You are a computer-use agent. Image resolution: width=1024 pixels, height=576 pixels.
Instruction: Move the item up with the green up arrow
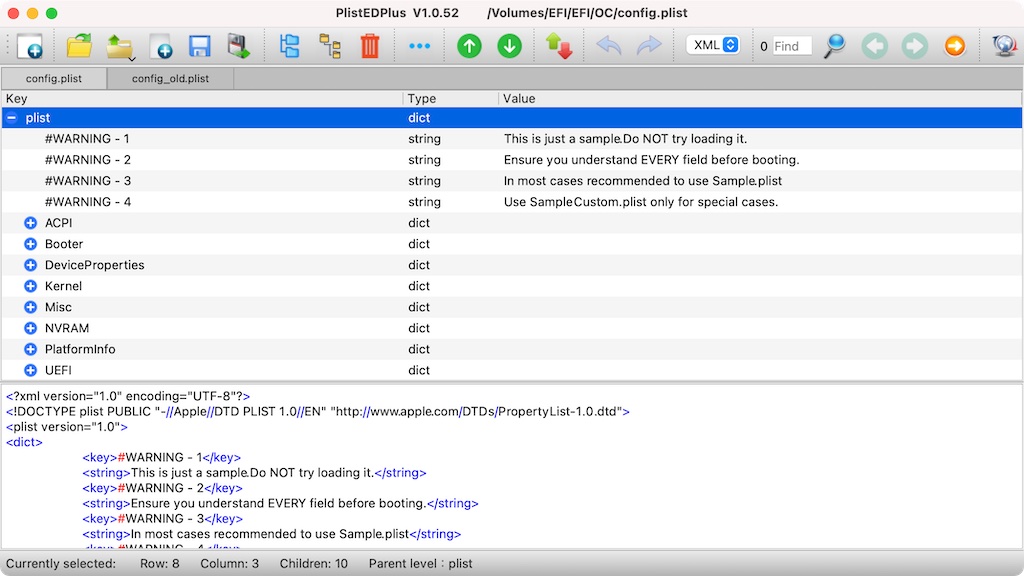tap(469, 46)
